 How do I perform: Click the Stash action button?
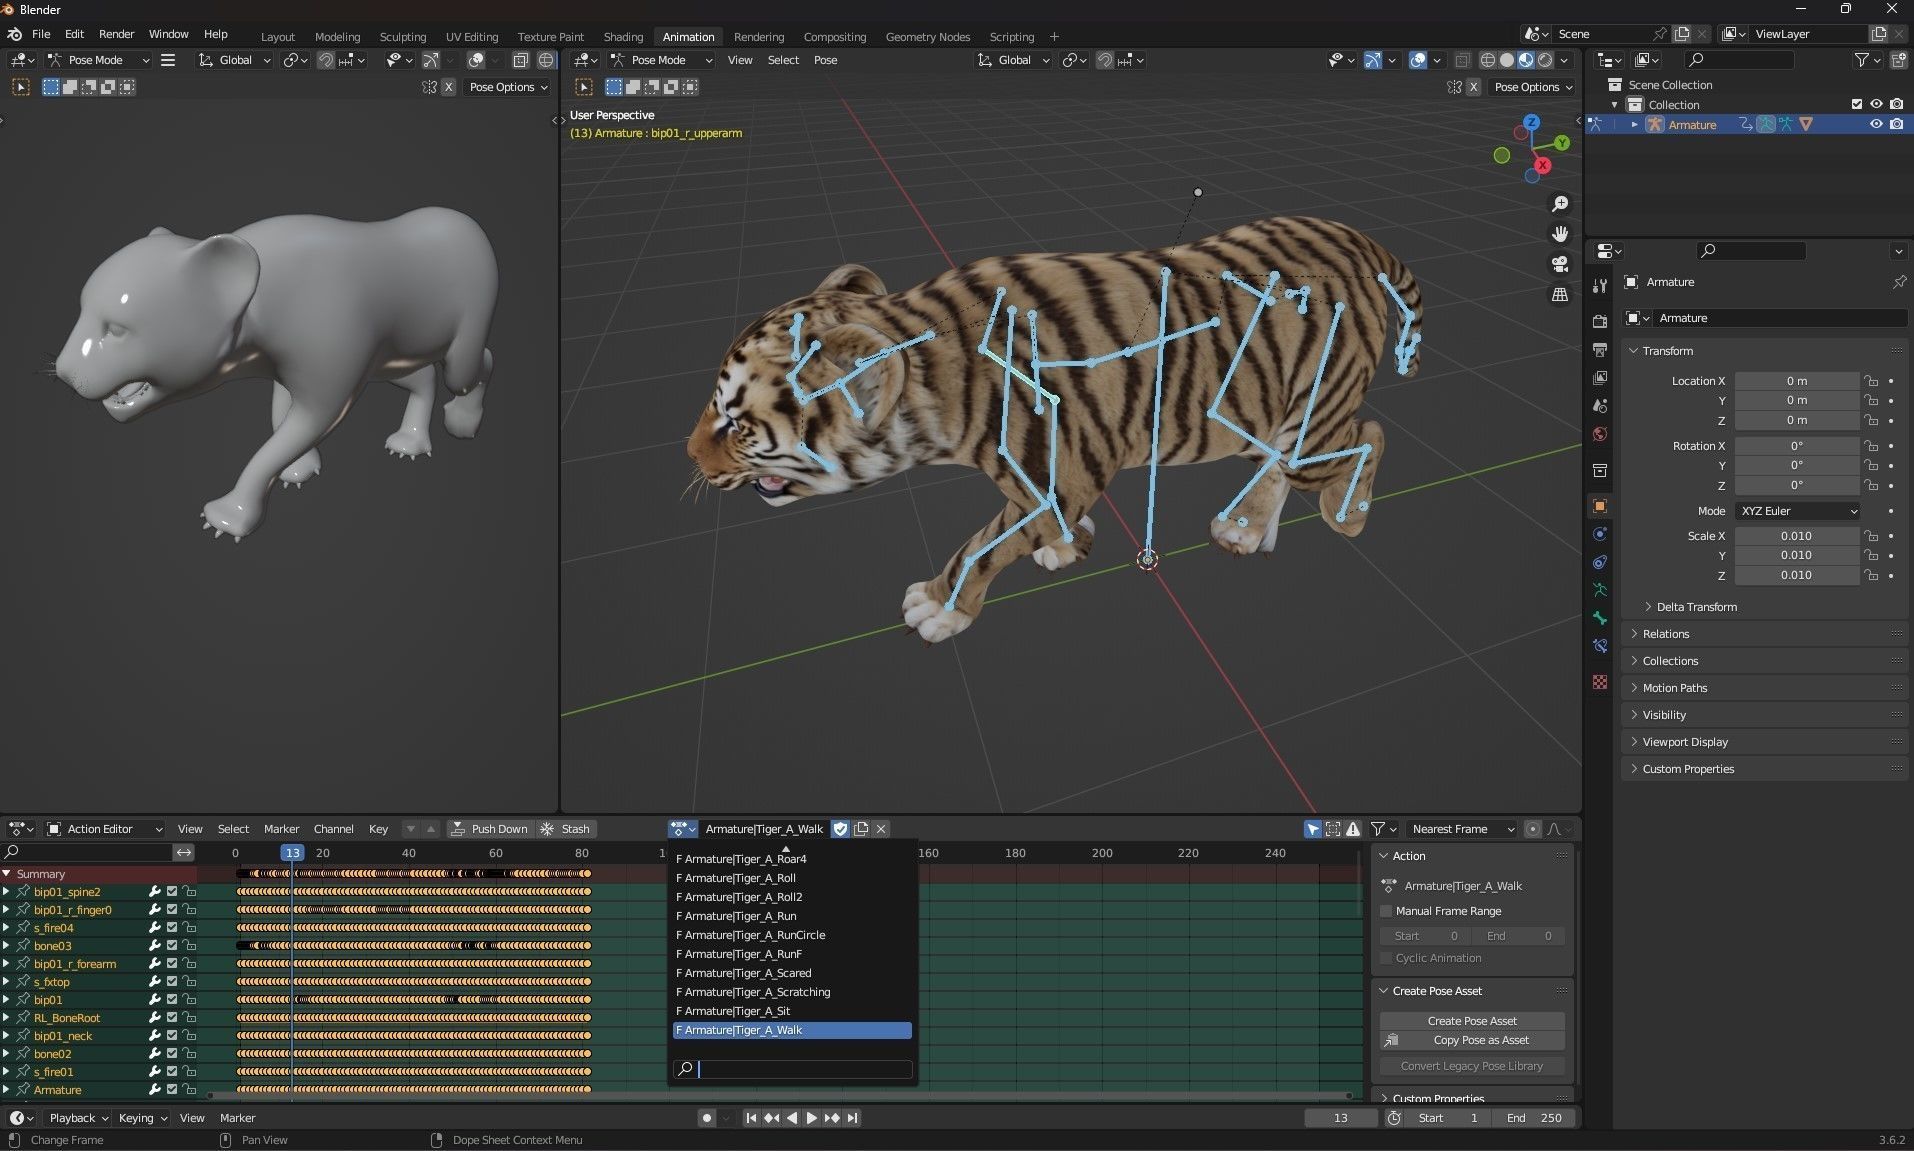pyautogui.click(x=566, y=829)
